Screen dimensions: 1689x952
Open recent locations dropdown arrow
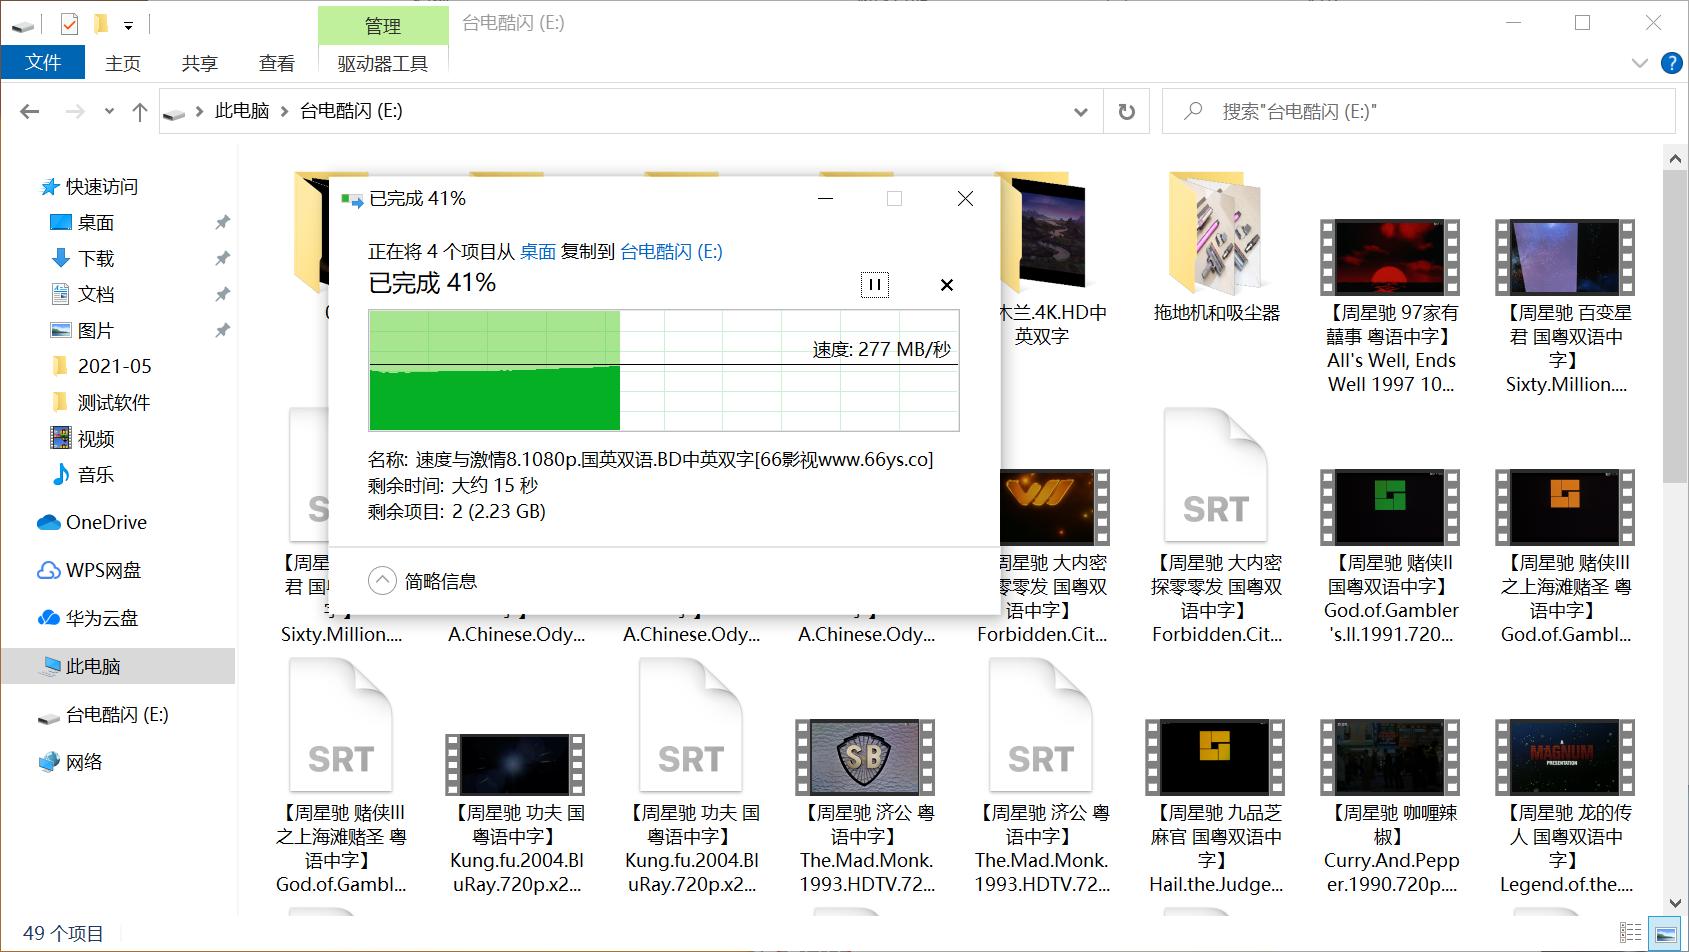coord(109,112)
